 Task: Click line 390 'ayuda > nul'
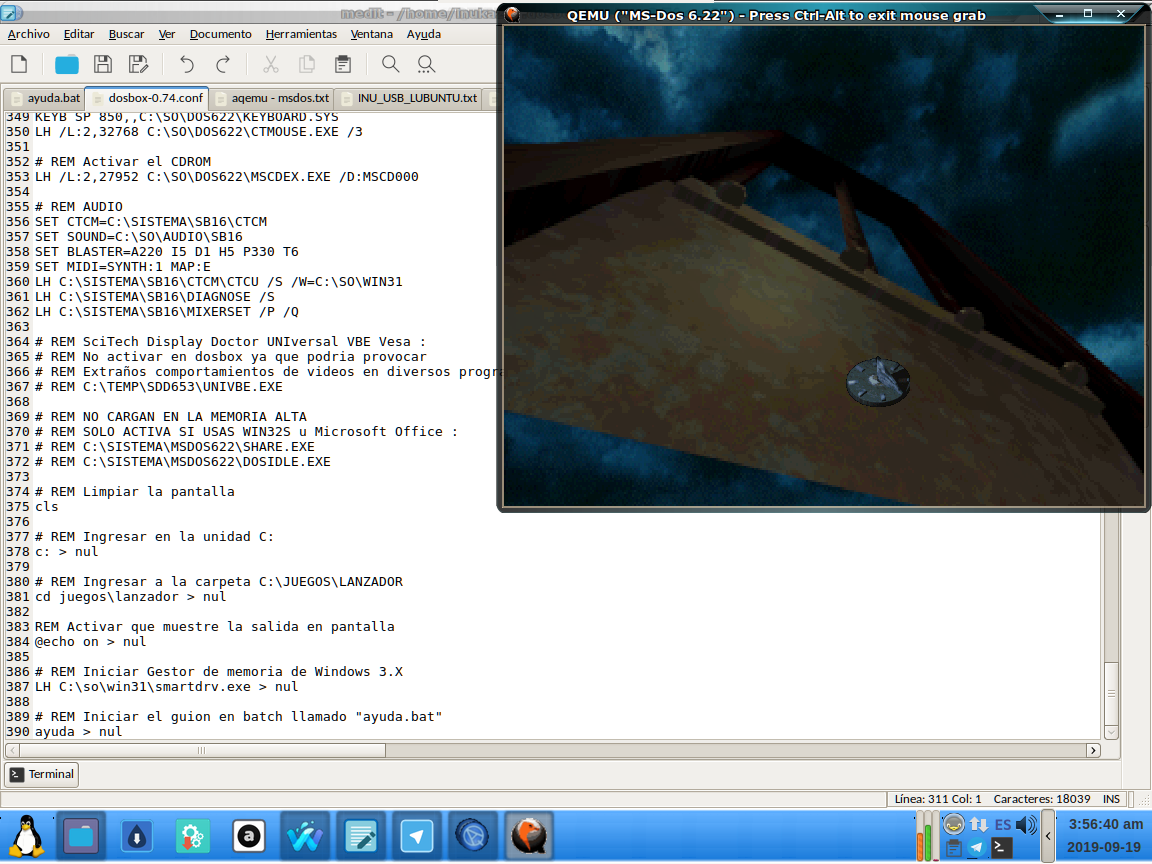pyautogui.click(x=78, y=732)
